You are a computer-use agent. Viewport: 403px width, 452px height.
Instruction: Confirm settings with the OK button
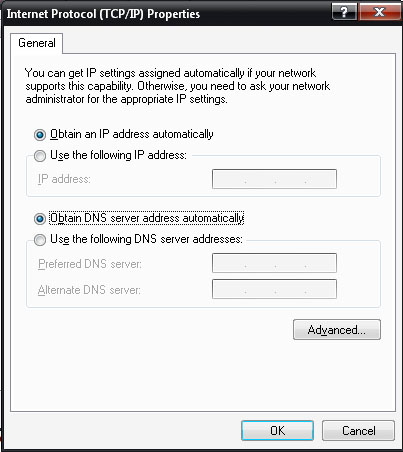coord(277,431)
